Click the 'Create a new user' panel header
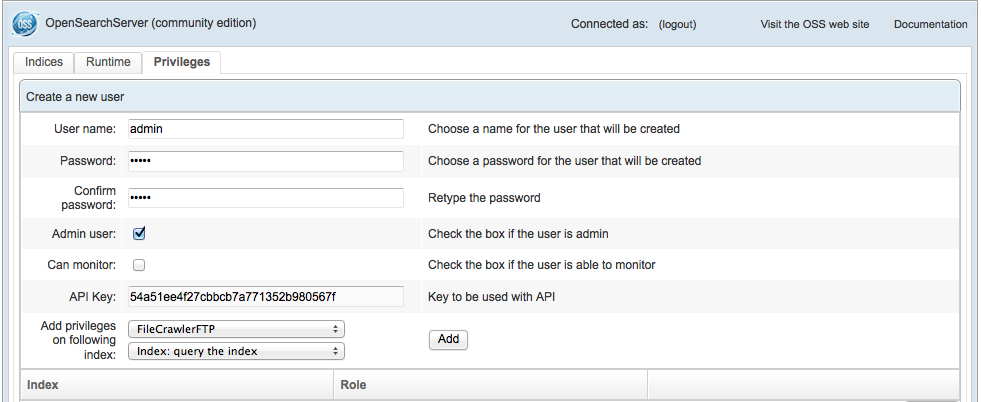The image size is (981, 402). pyautogui.click(x=75, y=97)
